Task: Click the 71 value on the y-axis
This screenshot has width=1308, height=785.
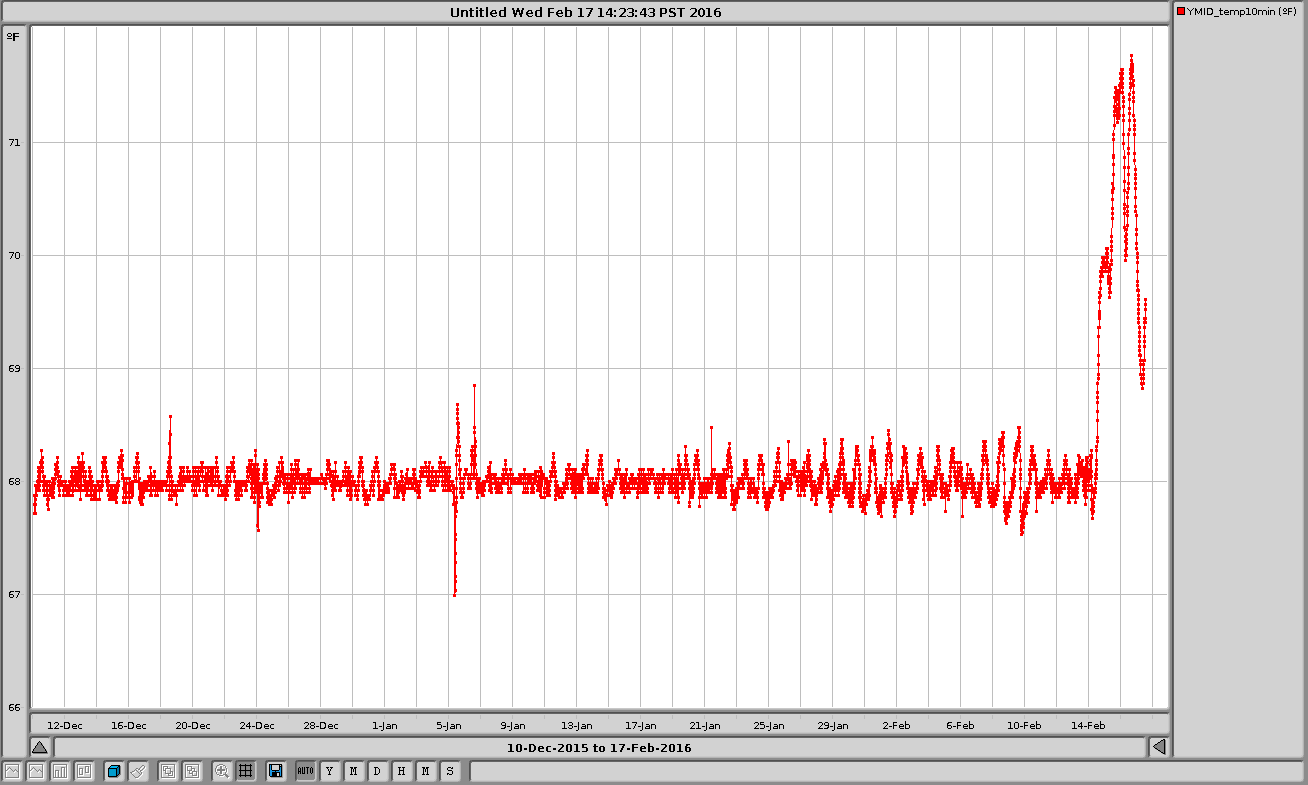Action: pos(14,142)
